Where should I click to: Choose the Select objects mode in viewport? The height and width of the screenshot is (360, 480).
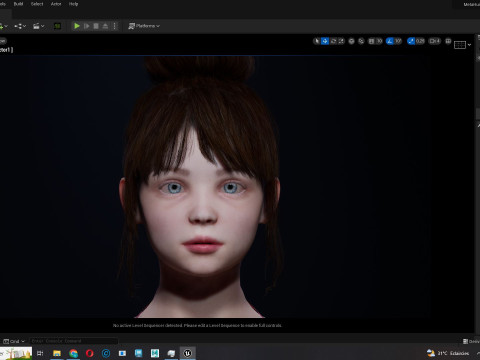tap(317, 41)
